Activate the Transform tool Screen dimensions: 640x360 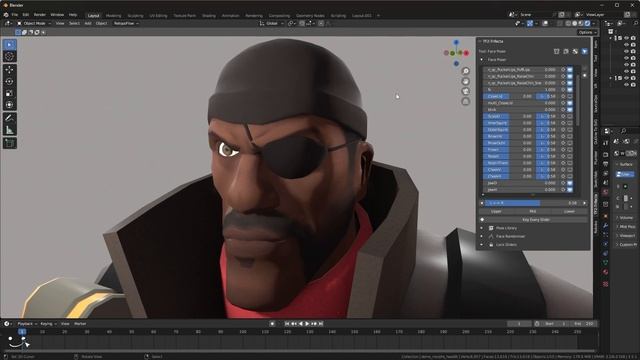point(10,105)
